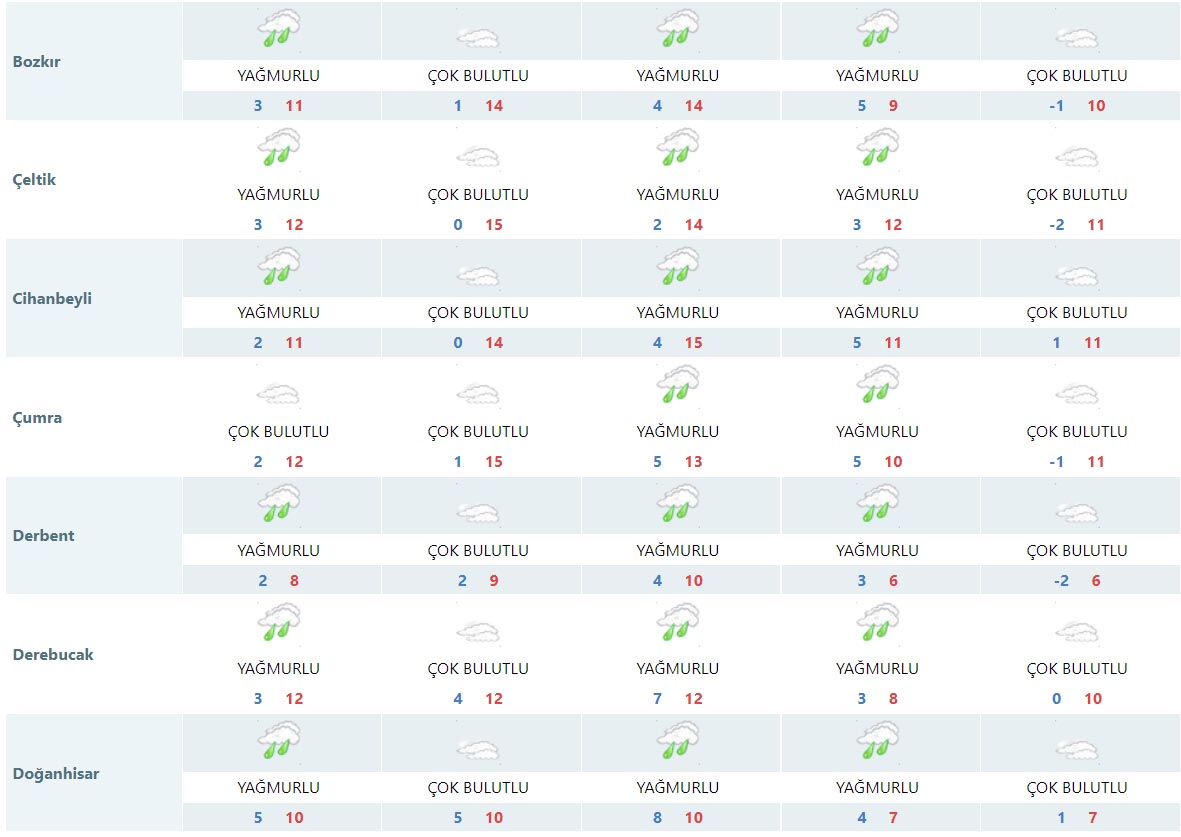
Task: Click ÇOK BULUTLU label above Derbent's 2 / 9
Action: [478, 551]
